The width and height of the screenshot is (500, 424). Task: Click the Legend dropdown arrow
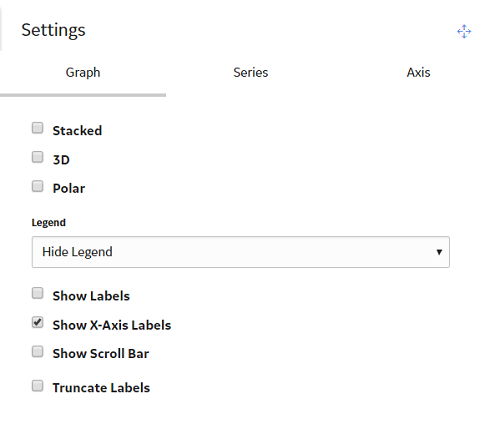click(x=439, y=252)
